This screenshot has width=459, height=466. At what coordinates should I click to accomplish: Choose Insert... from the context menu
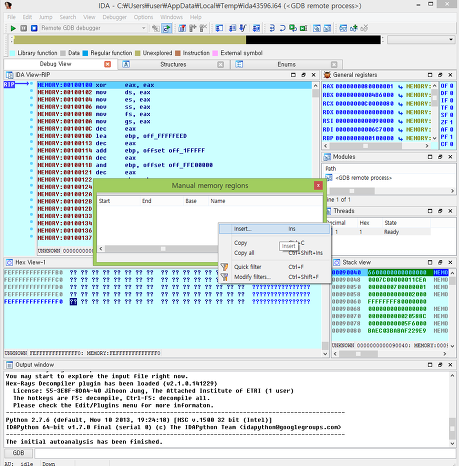pos(274,229)
